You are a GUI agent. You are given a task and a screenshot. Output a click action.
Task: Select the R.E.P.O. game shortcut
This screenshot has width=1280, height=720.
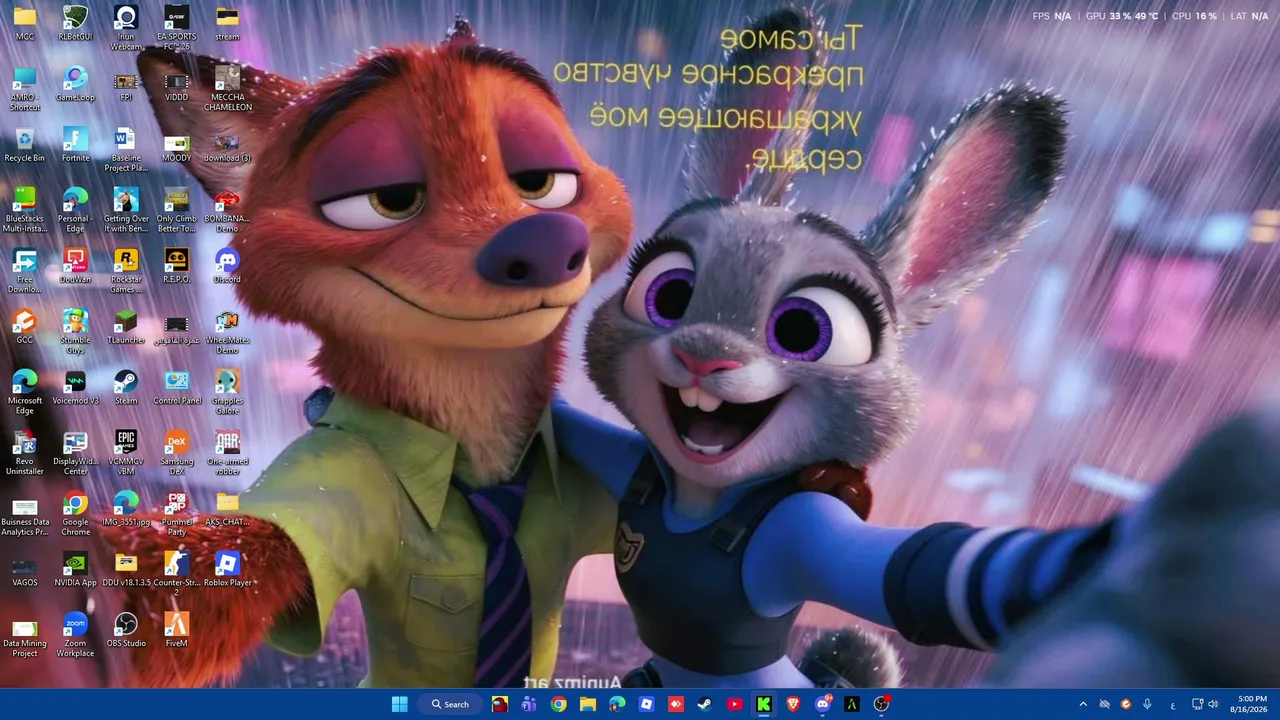[177, 266]
